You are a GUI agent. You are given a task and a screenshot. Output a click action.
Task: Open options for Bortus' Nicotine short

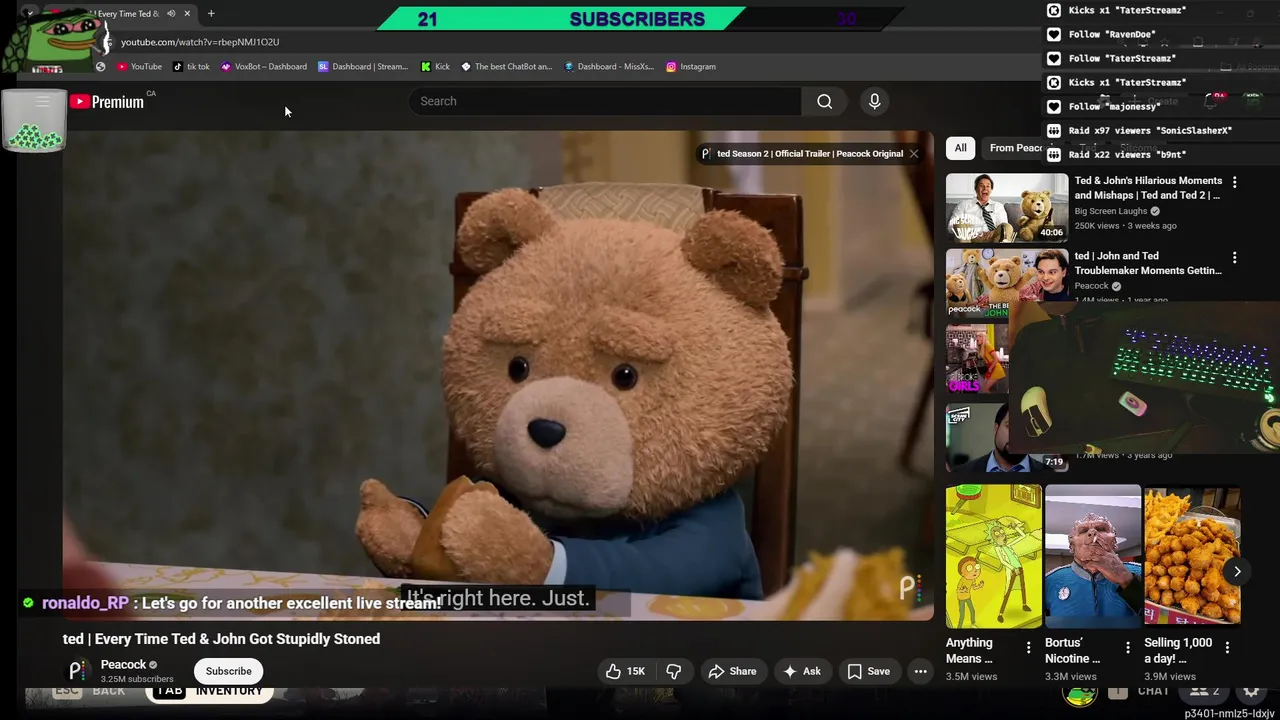click(1128, 648)
